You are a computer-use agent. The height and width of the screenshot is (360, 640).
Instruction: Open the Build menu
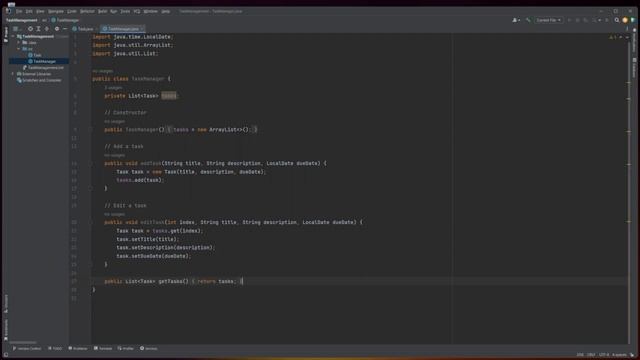click(x=102, y=11)
